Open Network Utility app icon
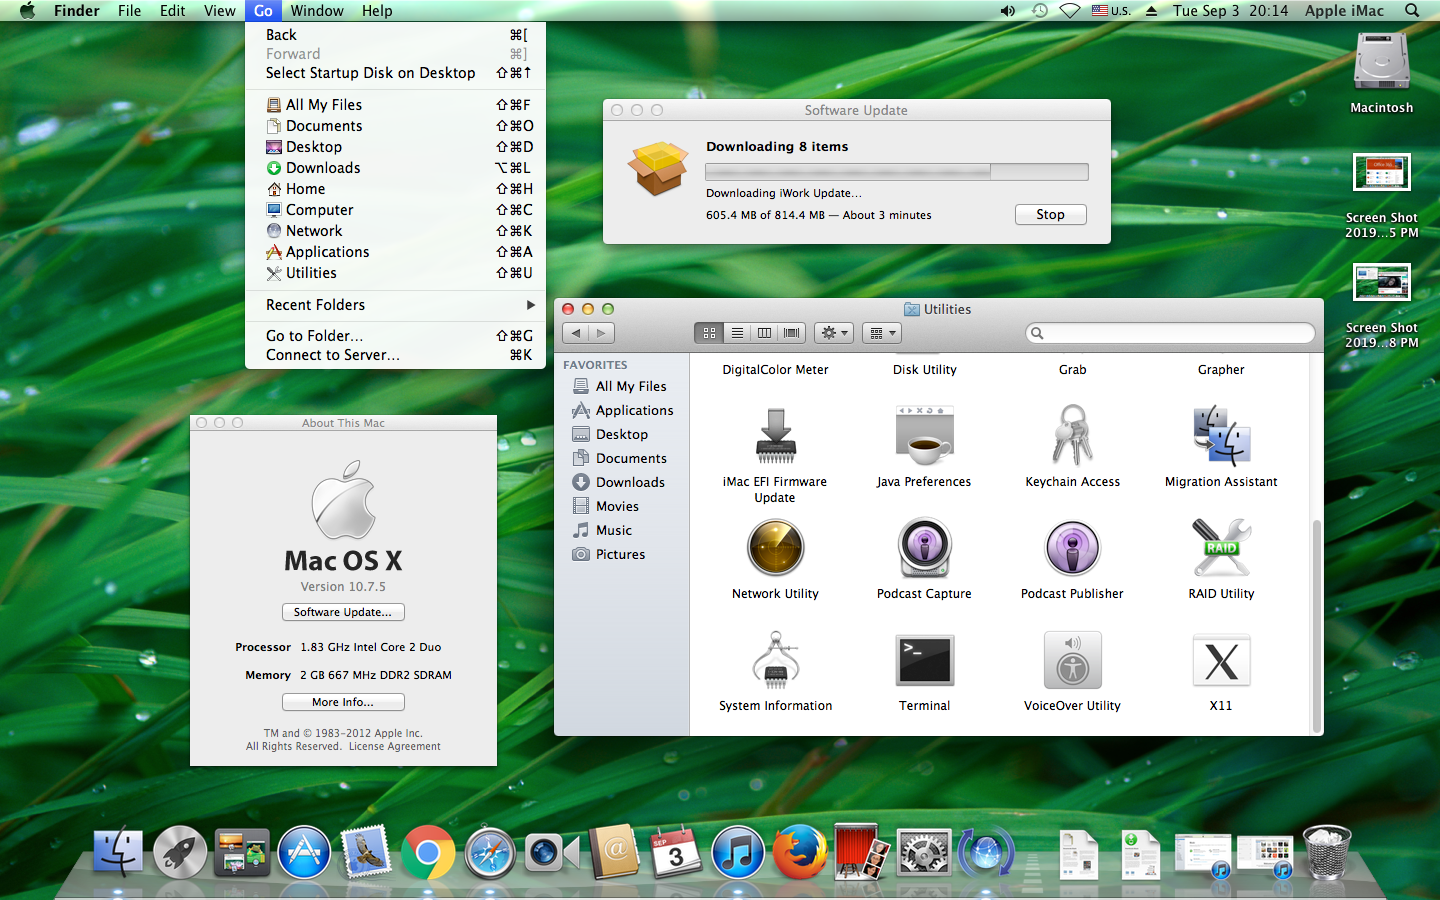 (775, 548)
